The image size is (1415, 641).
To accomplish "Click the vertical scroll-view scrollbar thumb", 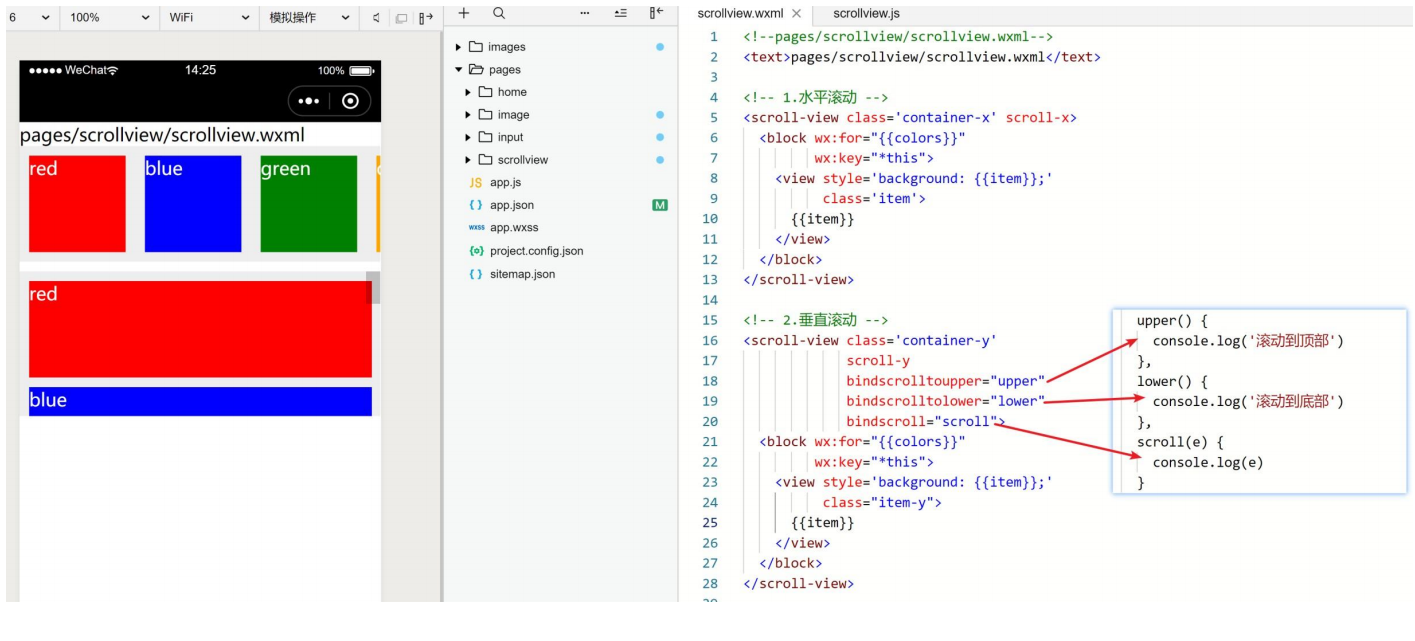I will pos(373,287).
